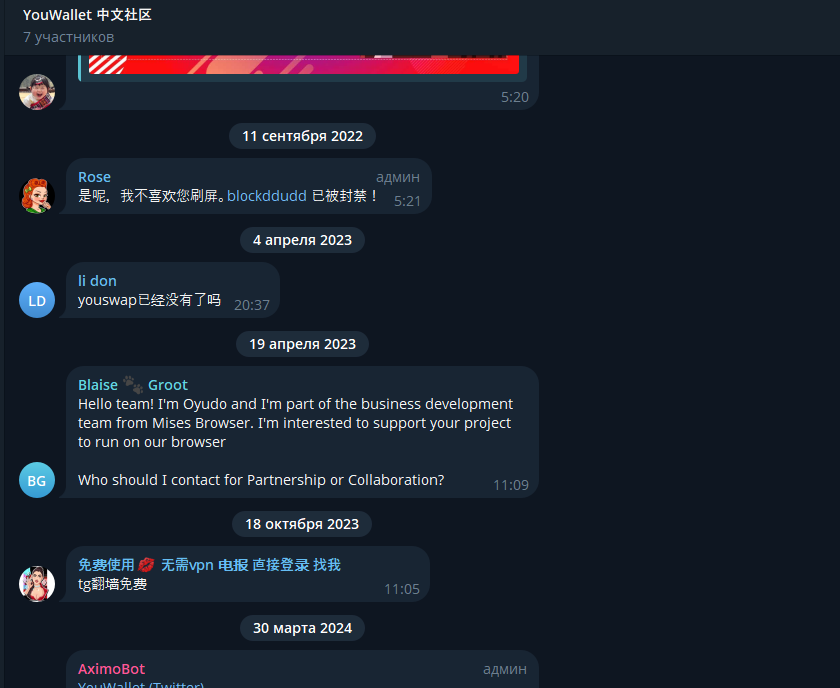
Task: Select the 4 апреля 2023 date badge
Action: click(302, 240)
